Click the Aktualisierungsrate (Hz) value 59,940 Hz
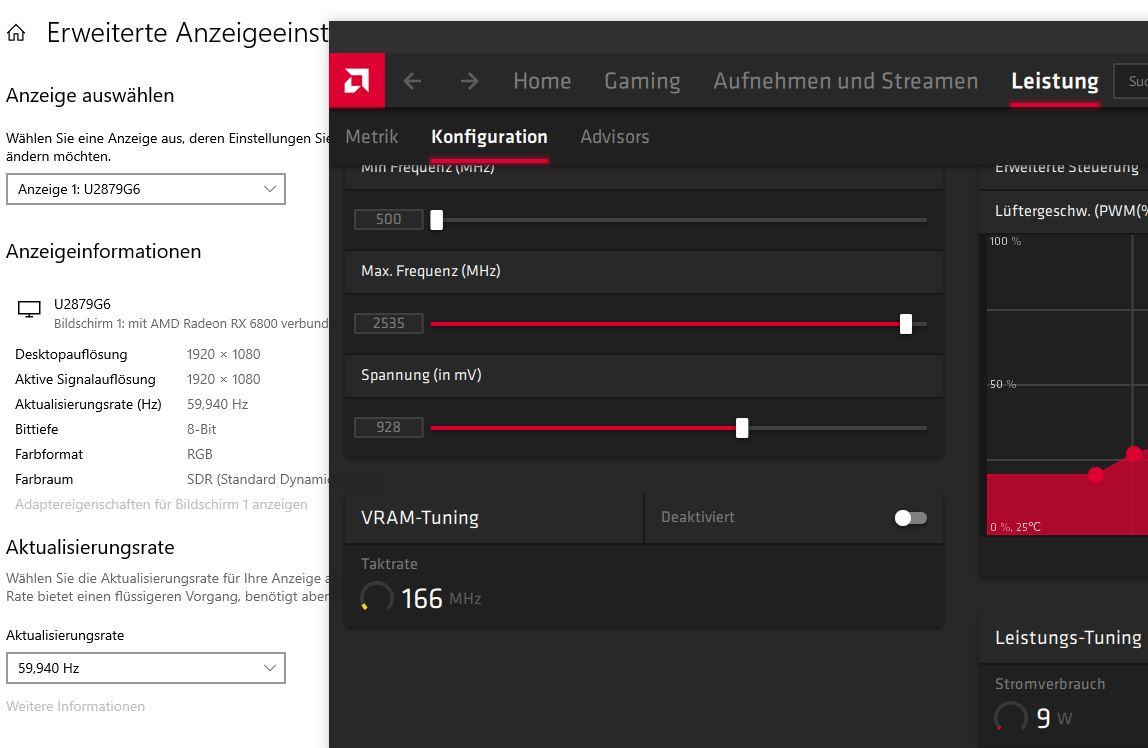Viewport: 1148px width, 748px height. click(x=217, y=404)
